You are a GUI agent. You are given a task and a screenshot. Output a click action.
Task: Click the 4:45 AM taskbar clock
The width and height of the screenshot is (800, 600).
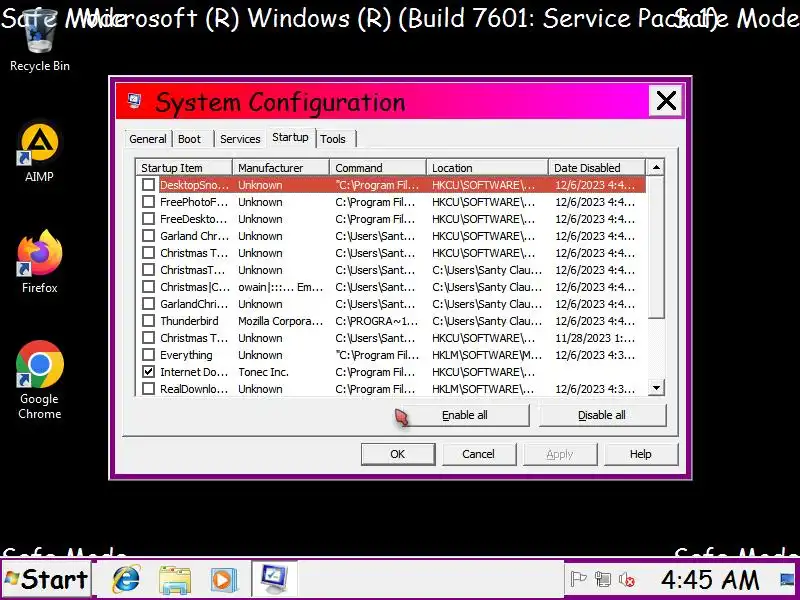click(x=710, y=580)
